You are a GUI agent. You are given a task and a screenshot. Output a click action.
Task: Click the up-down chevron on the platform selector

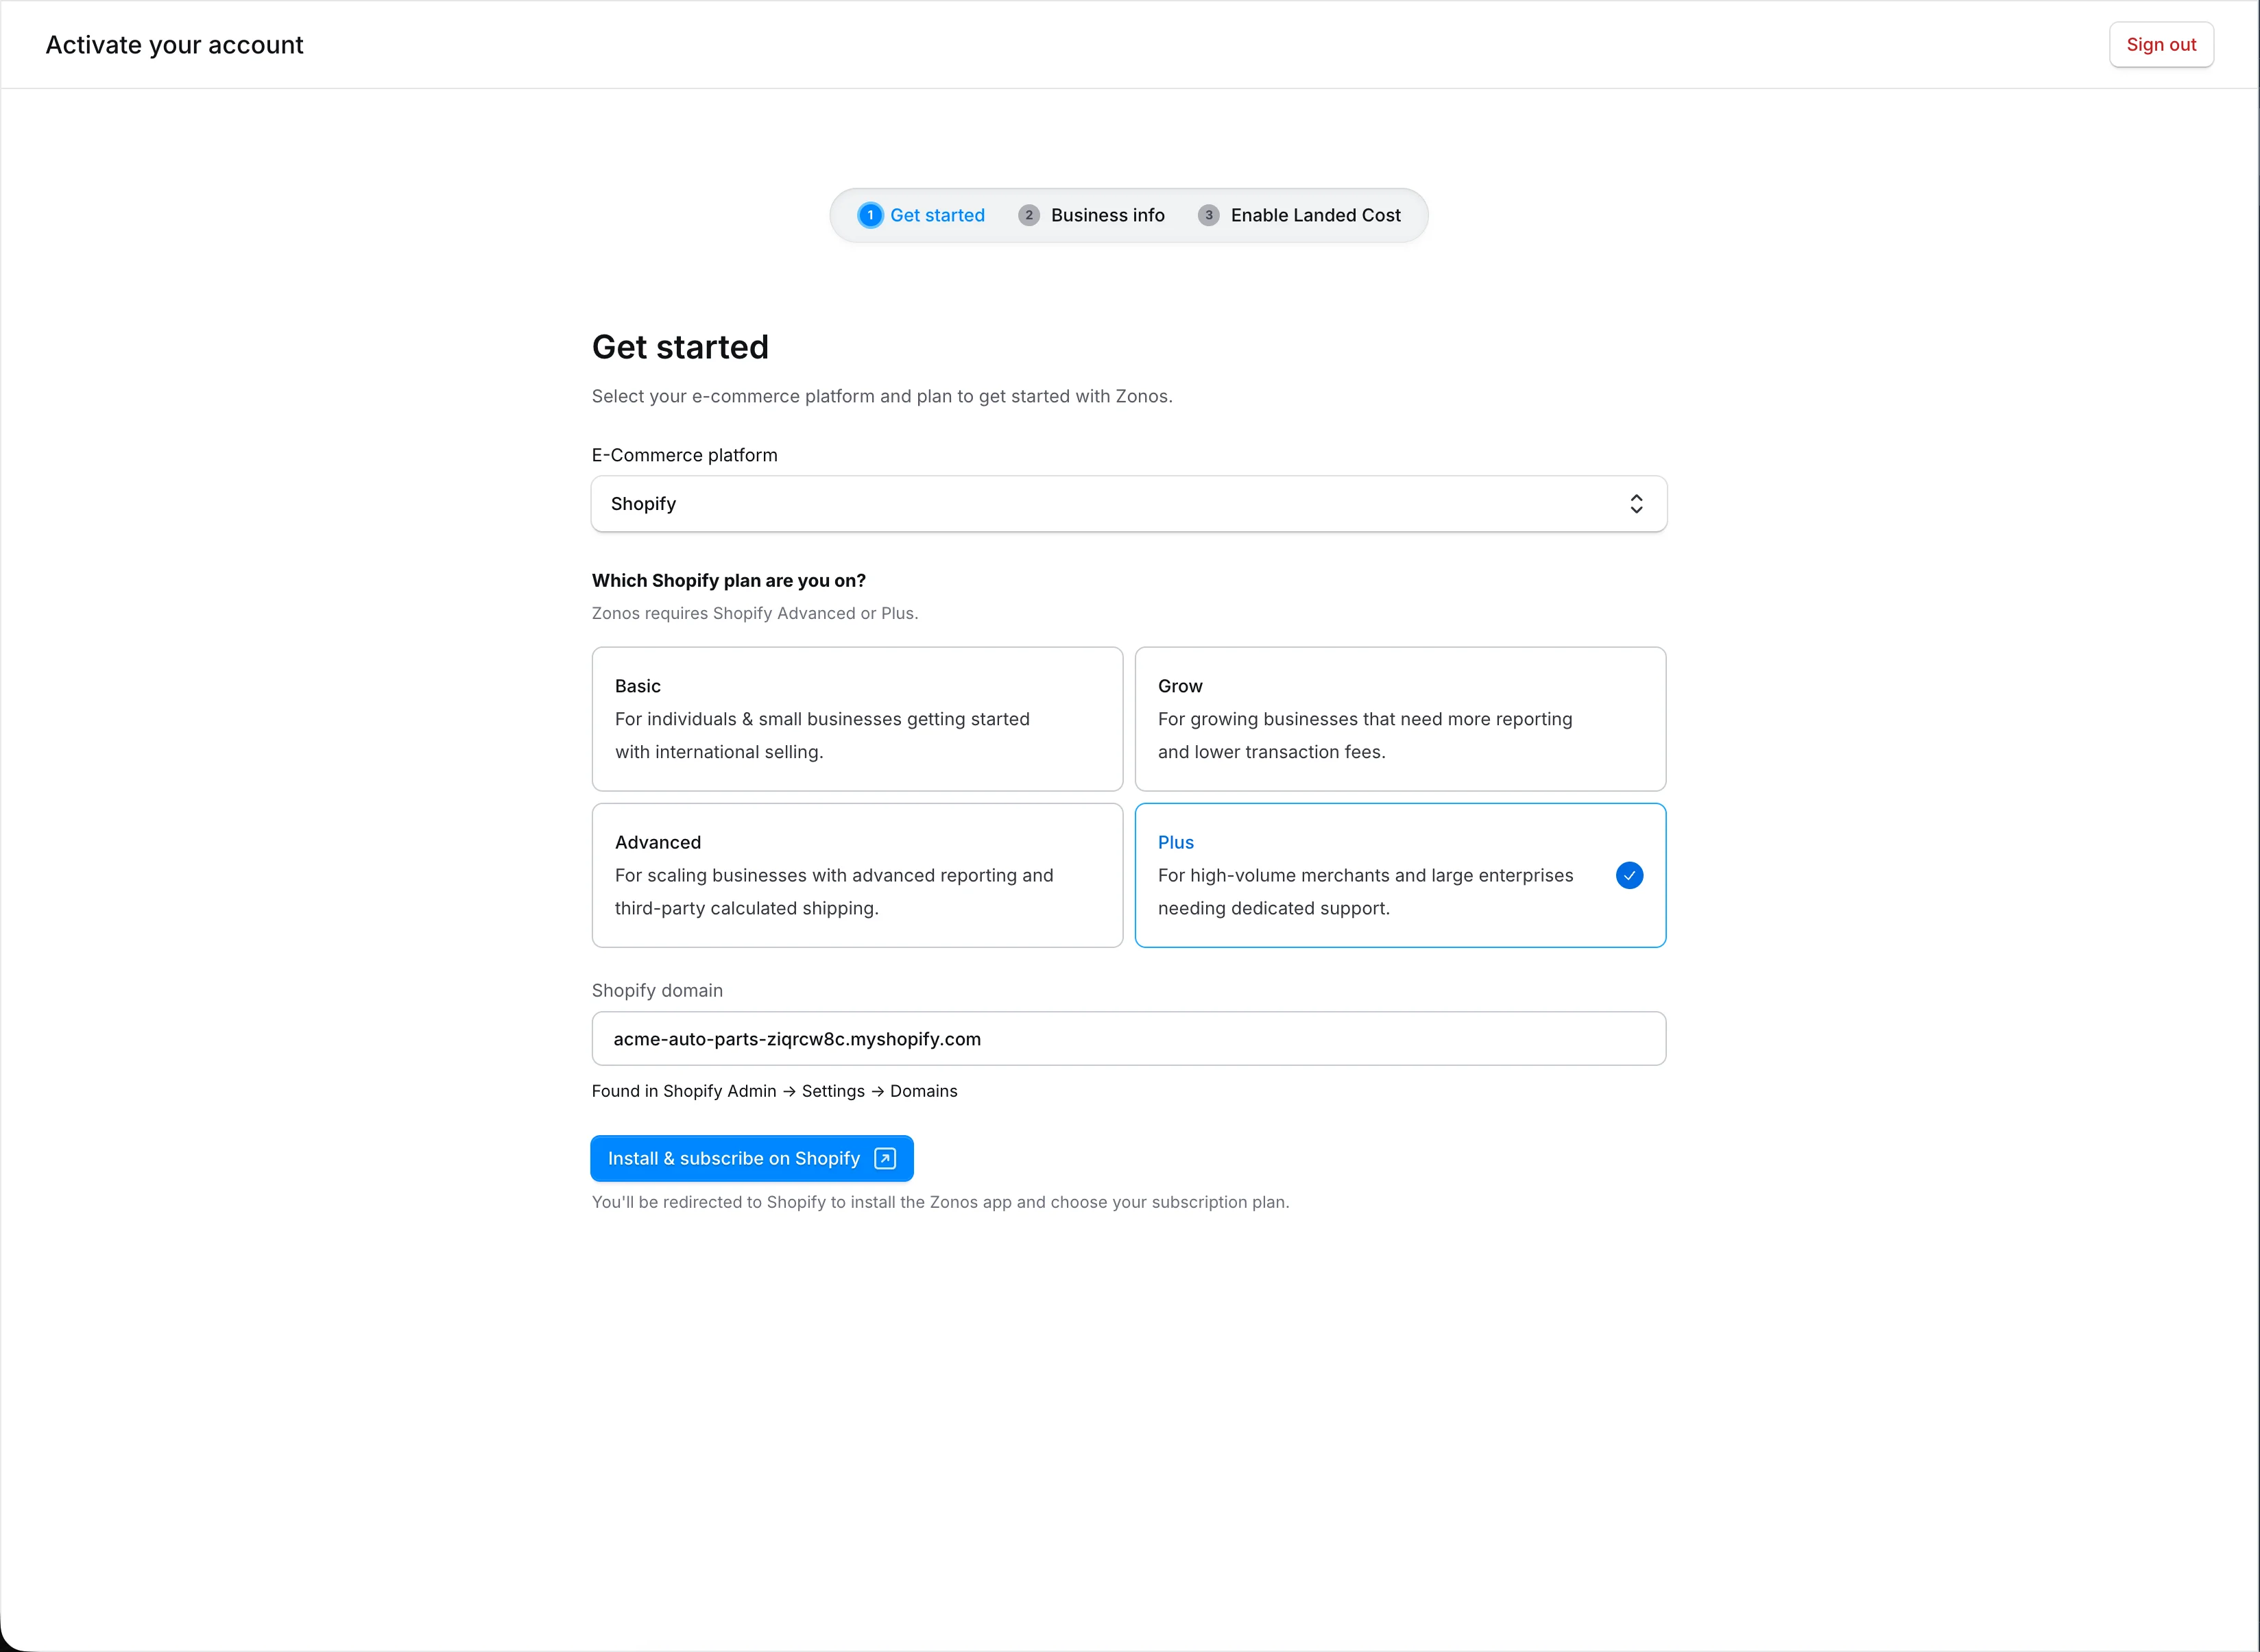click(x=1636, y=503)
